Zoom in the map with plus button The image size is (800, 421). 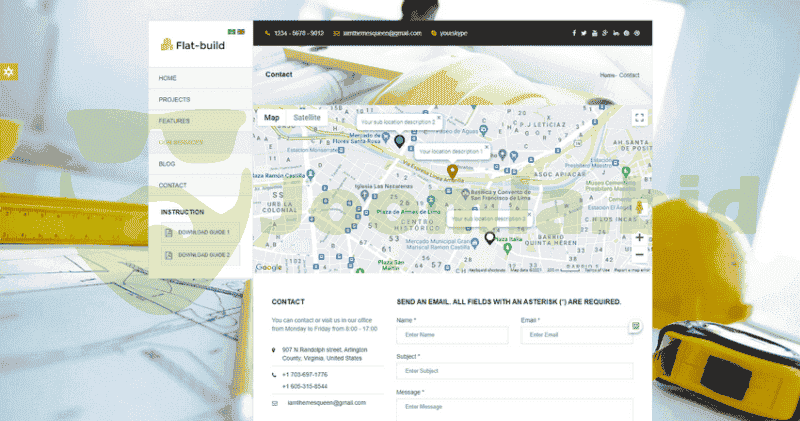[x=639, y=238]
